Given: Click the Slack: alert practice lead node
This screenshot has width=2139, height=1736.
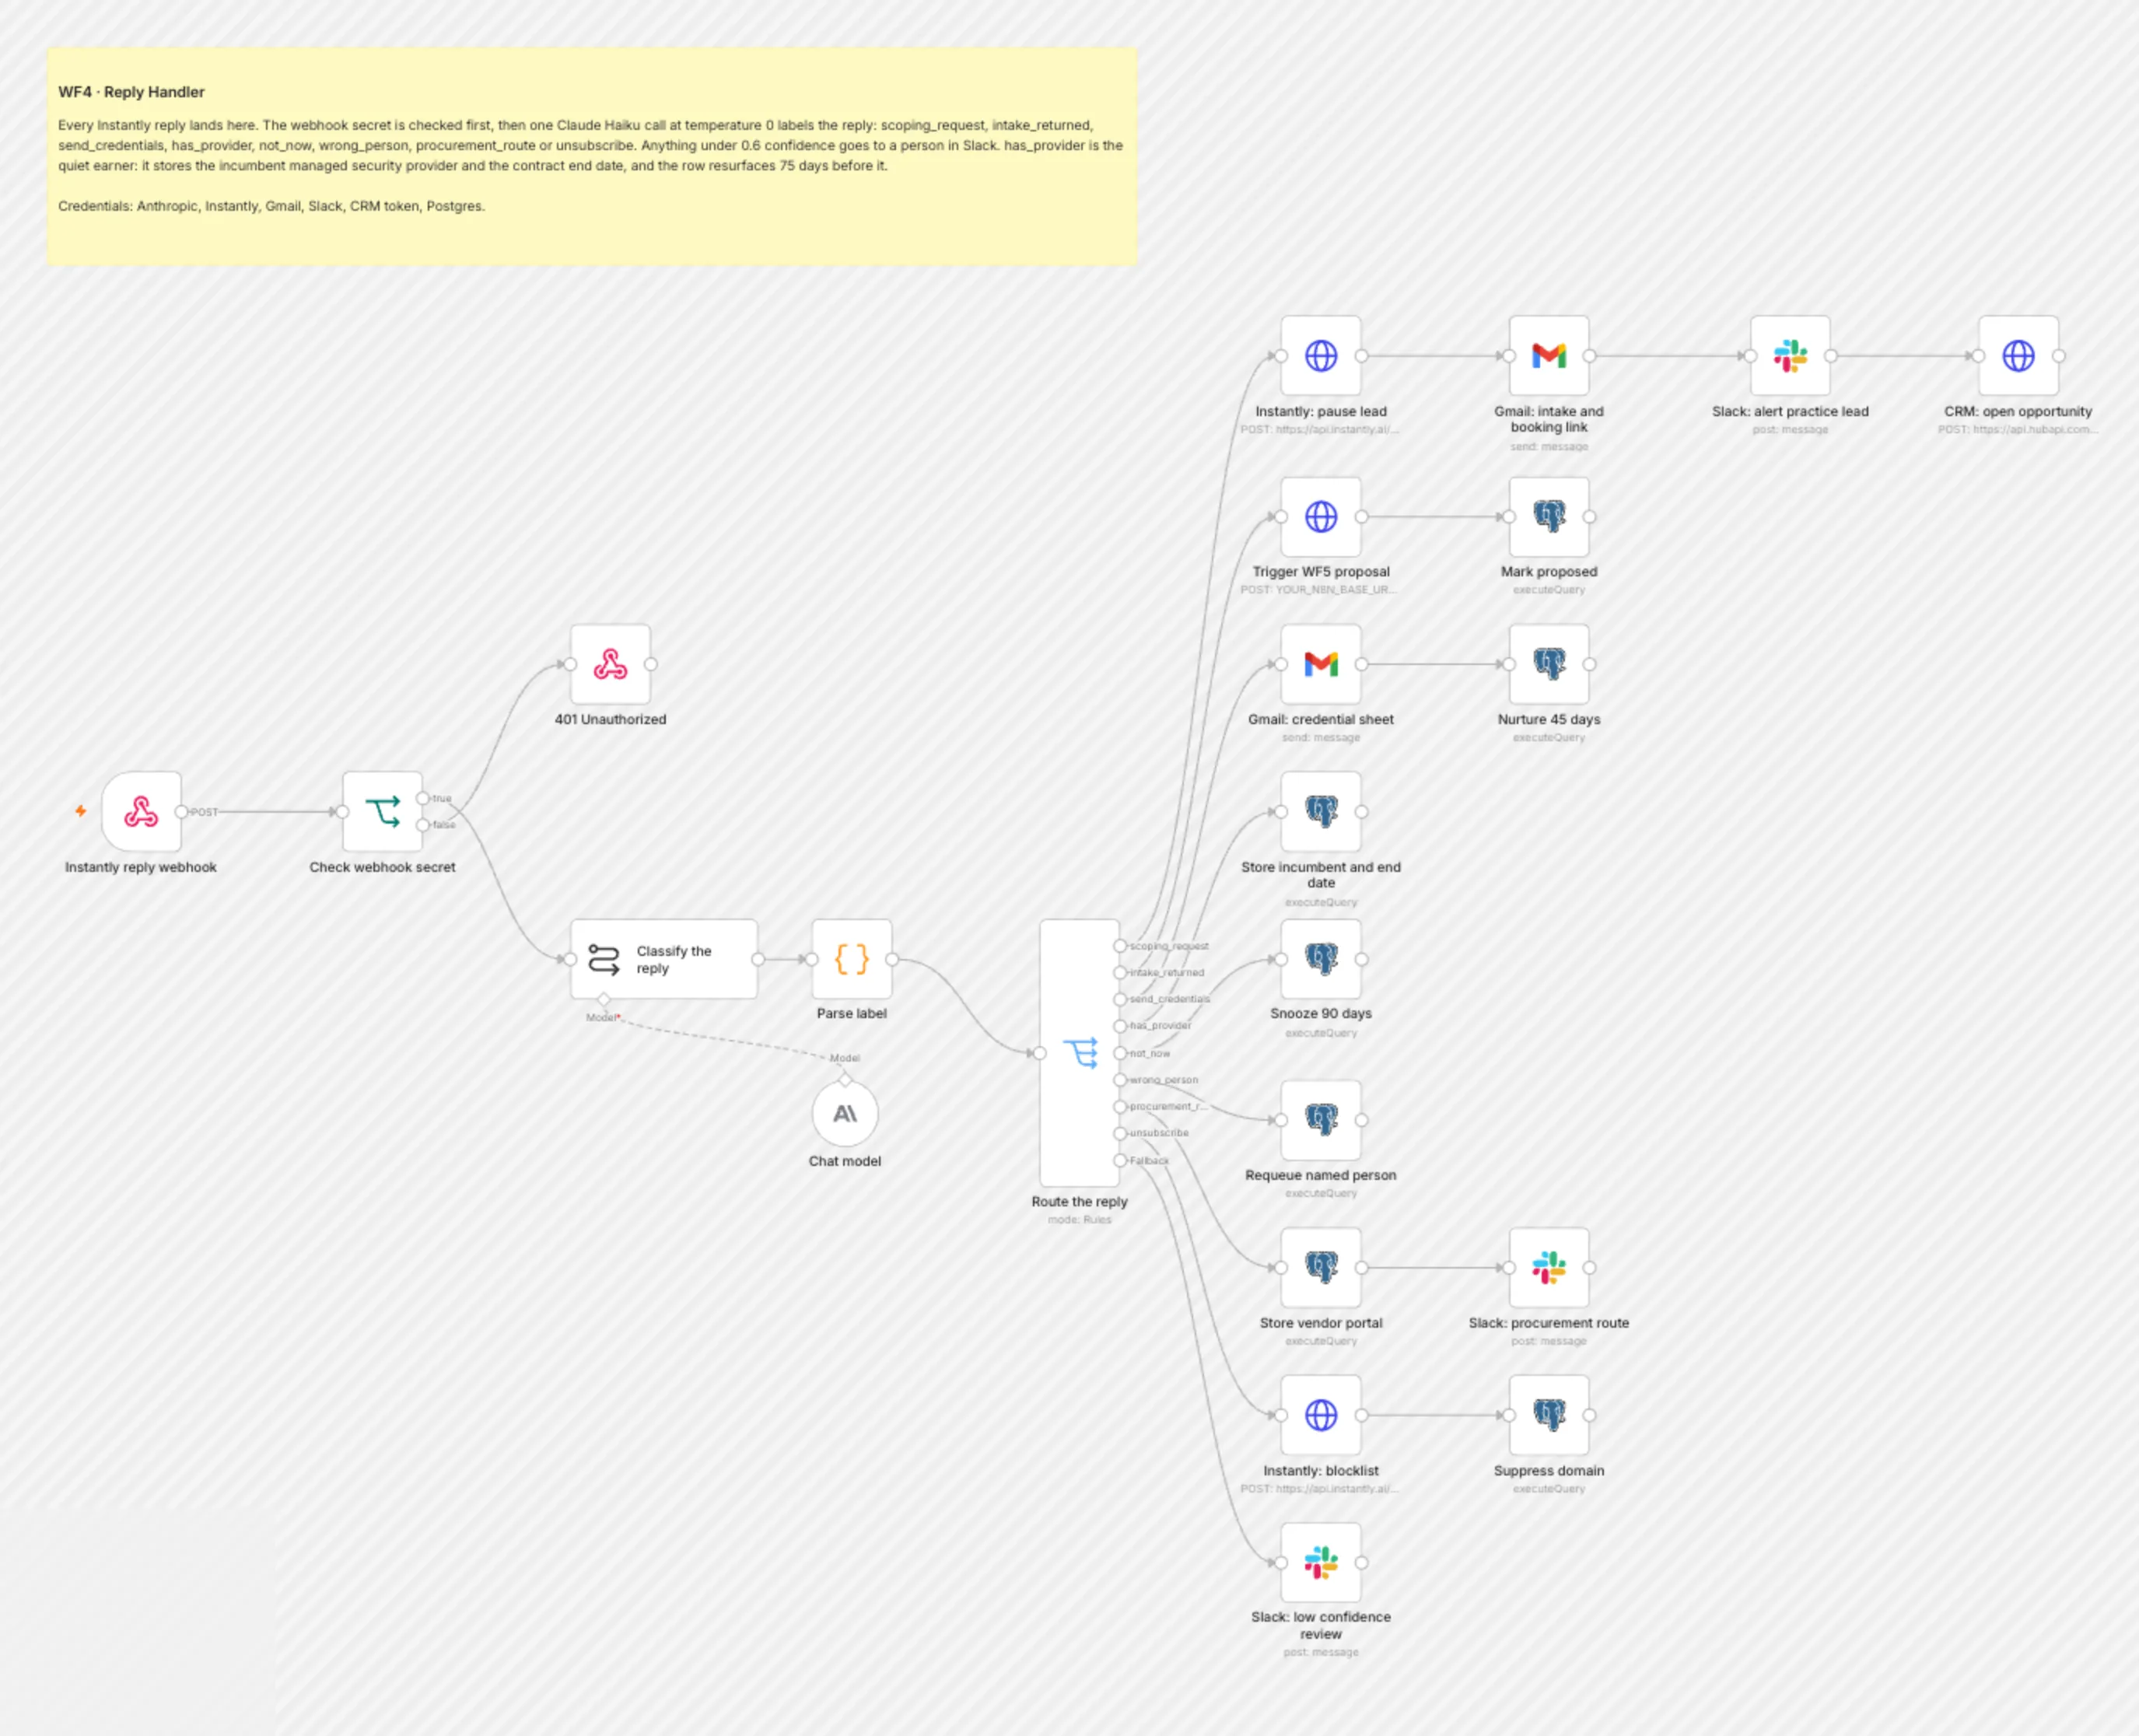Looking at the screenshot, I should click(x=1789, y=356).
